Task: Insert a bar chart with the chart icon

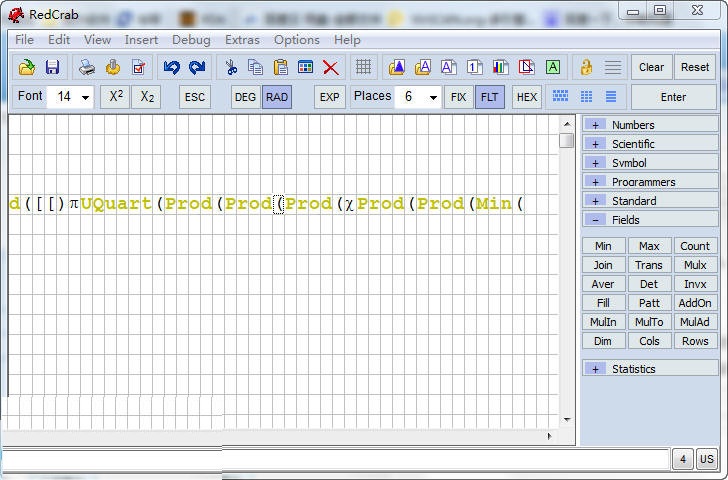Action: pos(500,67)
